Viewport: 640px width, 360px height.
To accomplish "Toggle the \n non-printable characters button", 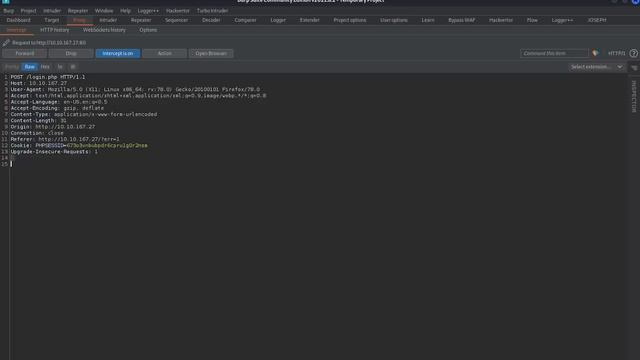I will [x=60, y=67].
